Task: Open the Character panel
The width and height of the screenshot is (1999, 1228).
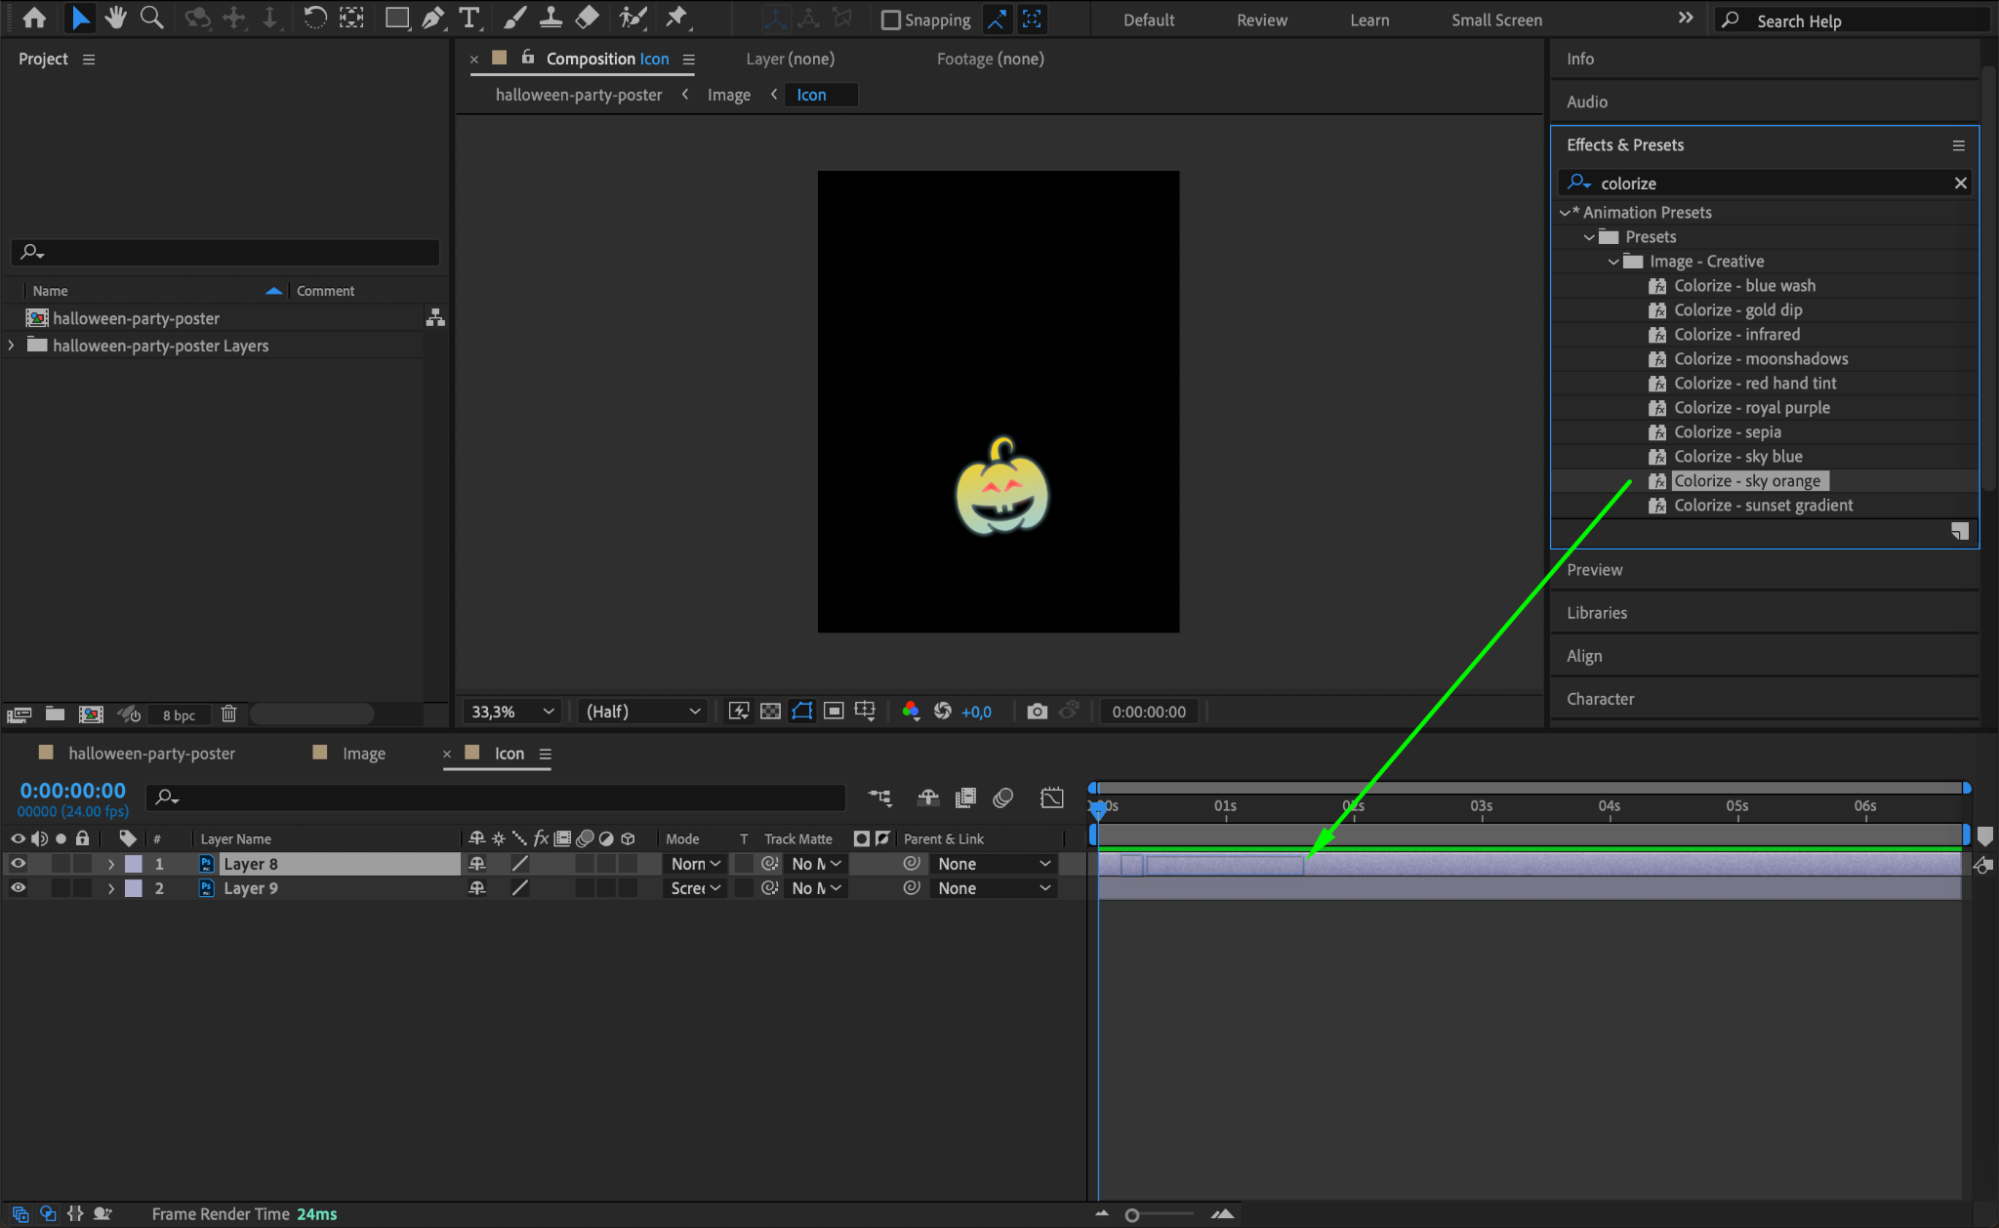Action: (1600, 699)
